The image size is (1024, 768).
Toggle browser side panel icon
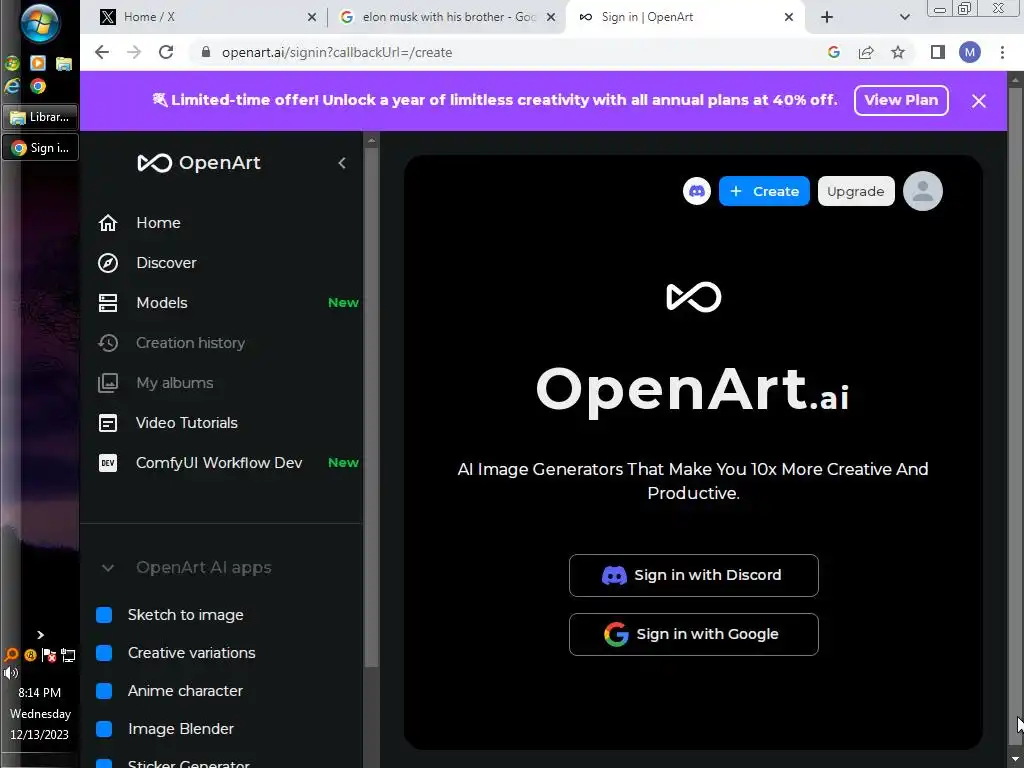coord(938,52)
